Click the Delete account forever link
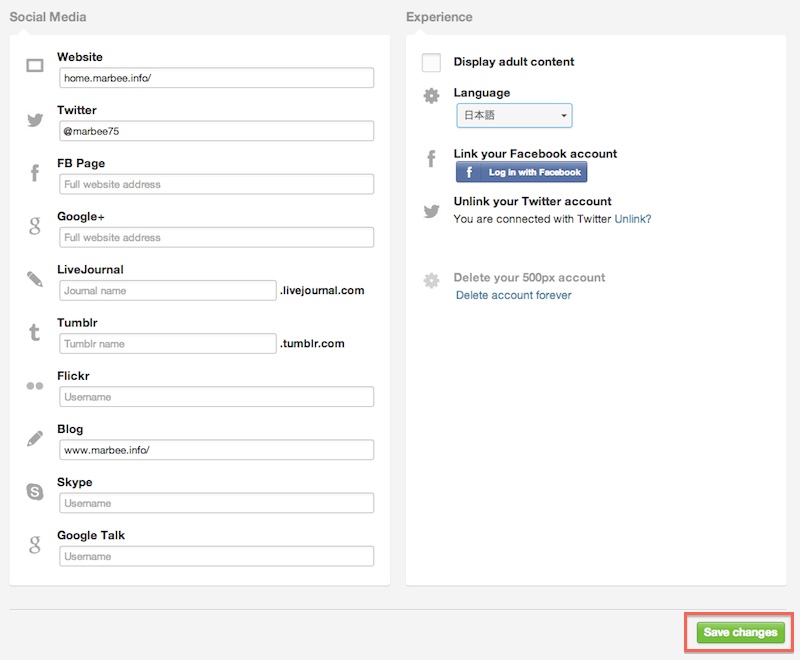 [513, 295]
